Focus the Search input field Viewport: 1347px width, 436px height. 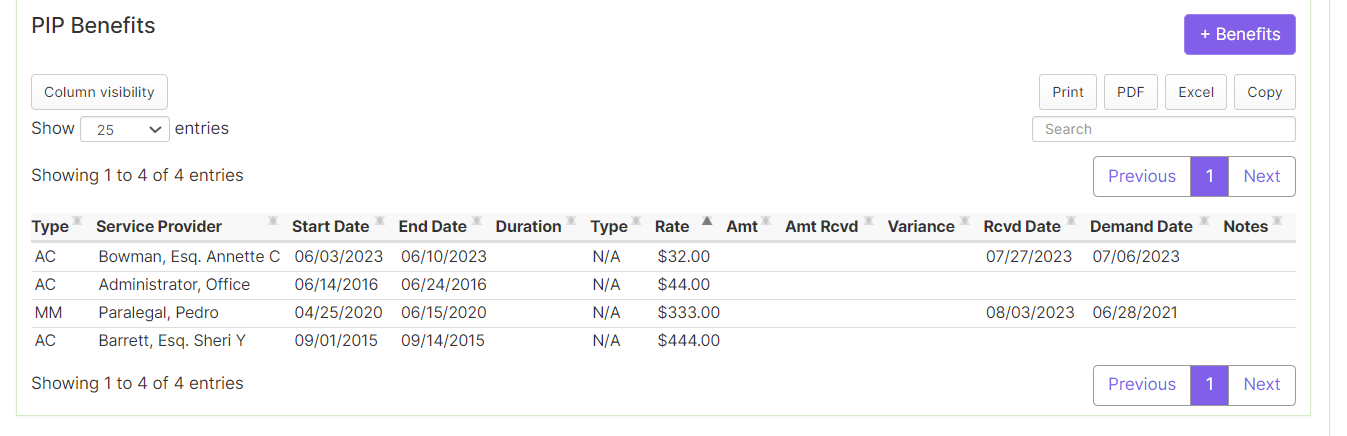pos(1164,129)
